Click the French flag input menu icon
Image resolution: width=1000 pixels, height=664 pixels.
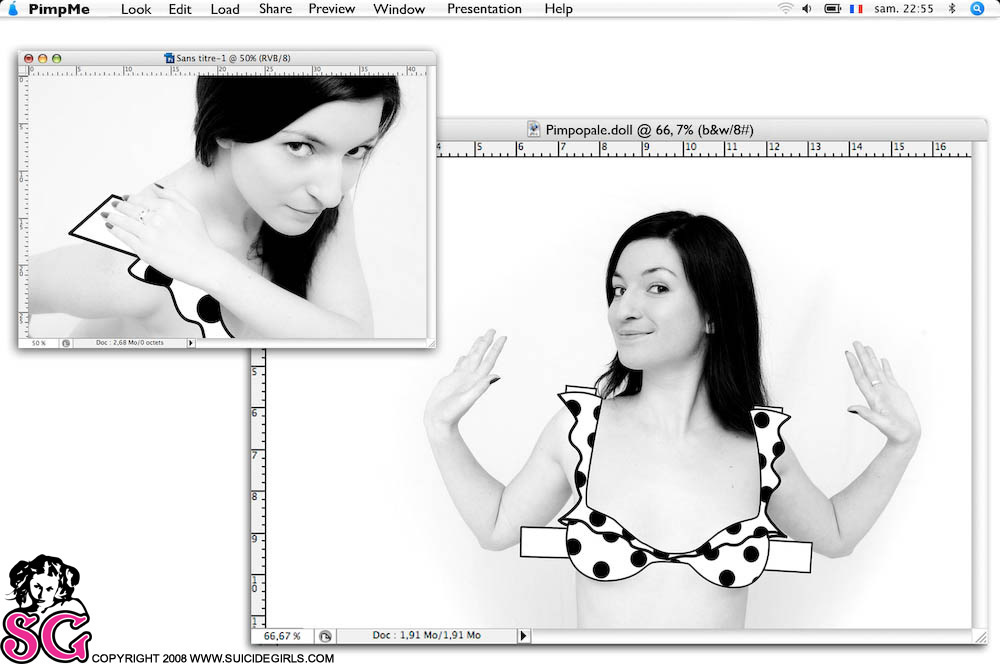click(x=856, y=8)
